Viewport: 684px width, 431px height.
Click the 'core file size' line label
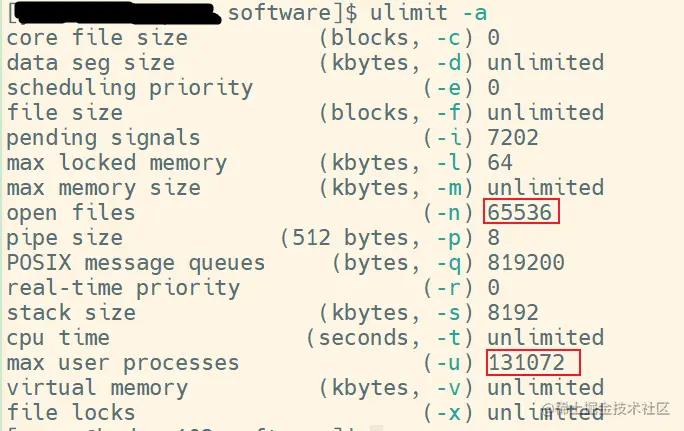coord(97,38)
